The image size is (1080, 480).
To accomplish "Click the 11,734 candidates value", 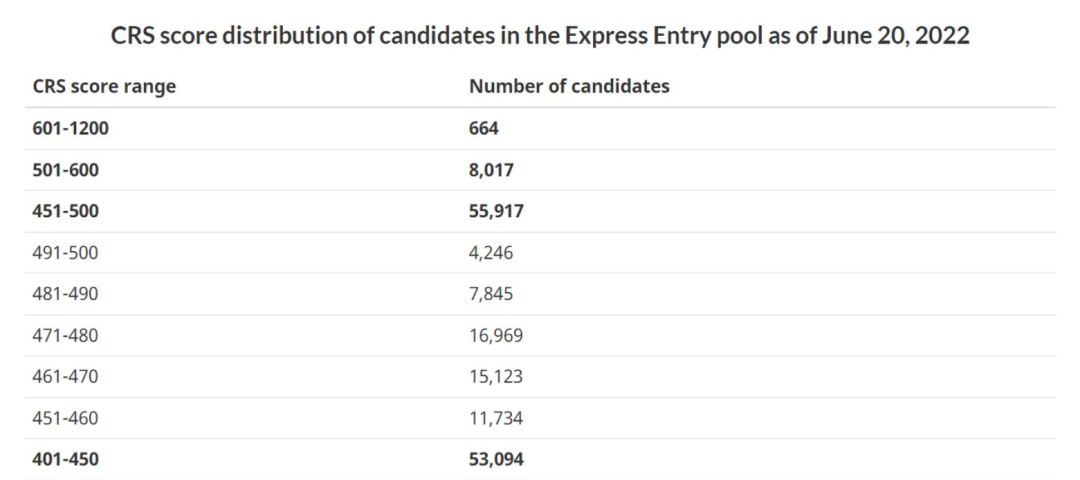I will [x=496, y=418].
